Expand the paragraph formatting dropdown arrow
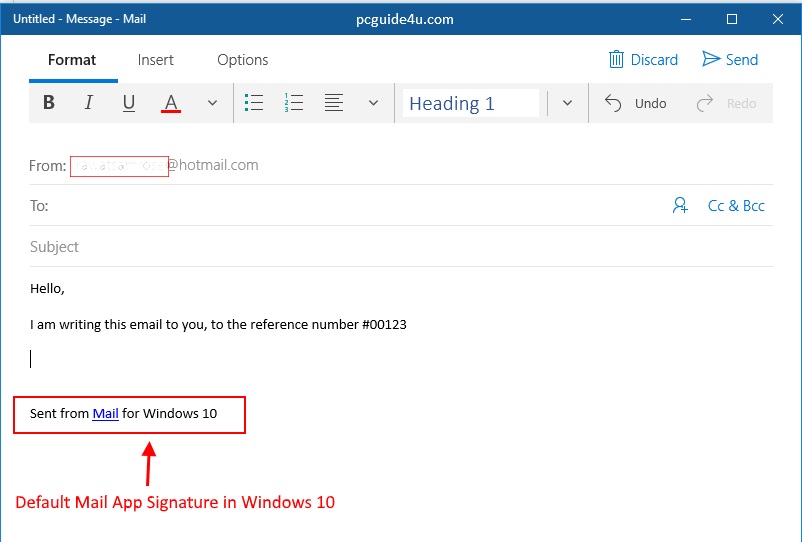The image size is (802, 542). click(373, 103)
